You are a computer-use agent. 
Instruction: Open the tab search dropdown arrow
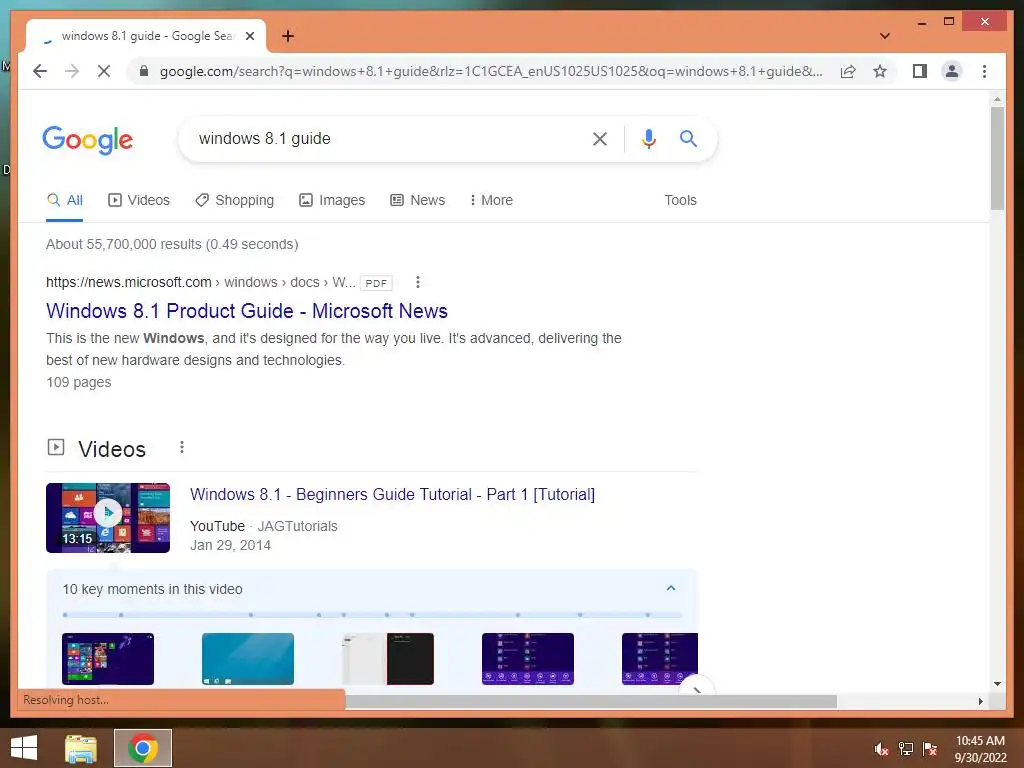tap(885, 36)
